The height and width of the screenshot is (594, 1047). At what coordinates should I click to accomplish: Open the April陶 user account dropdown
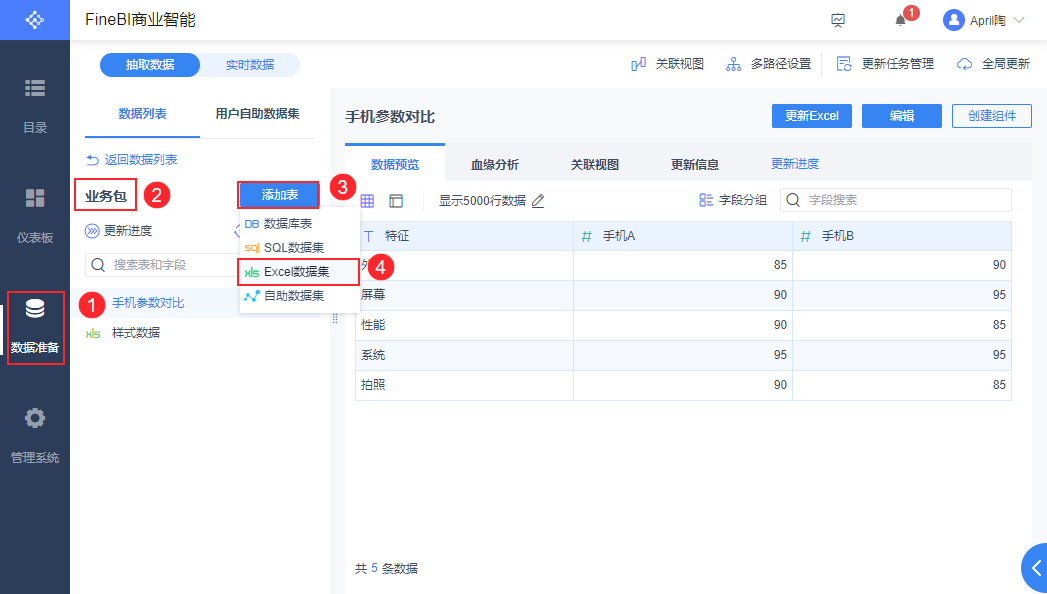(x=984, y=20)
